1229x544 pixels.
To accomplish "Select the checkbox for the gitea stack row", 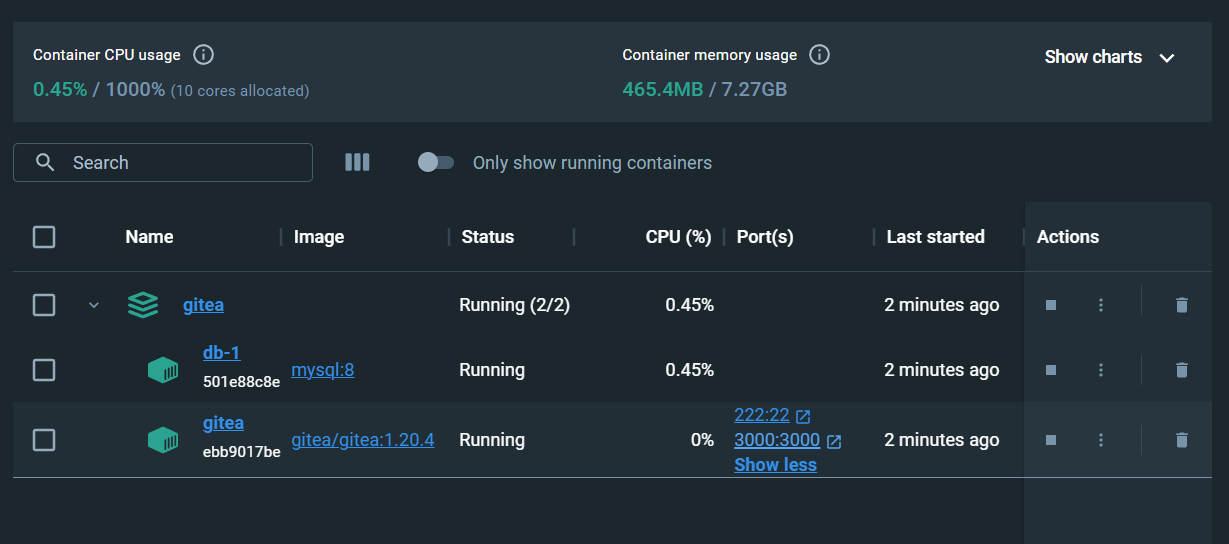I will (44, 305).
